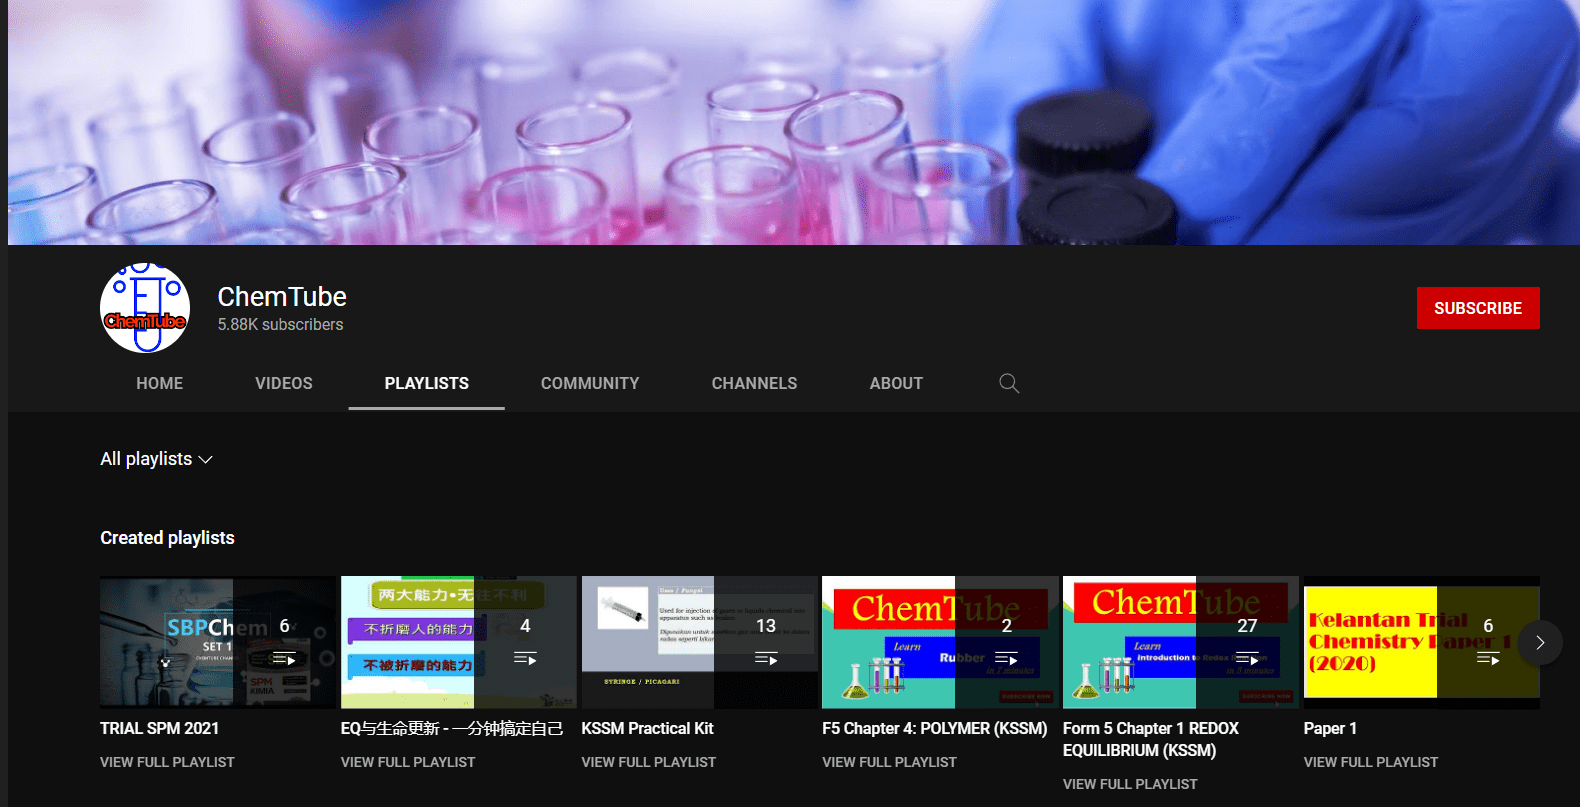View full playlist for EQ与生命更新

pyautogui.click(x=408, y=762)
